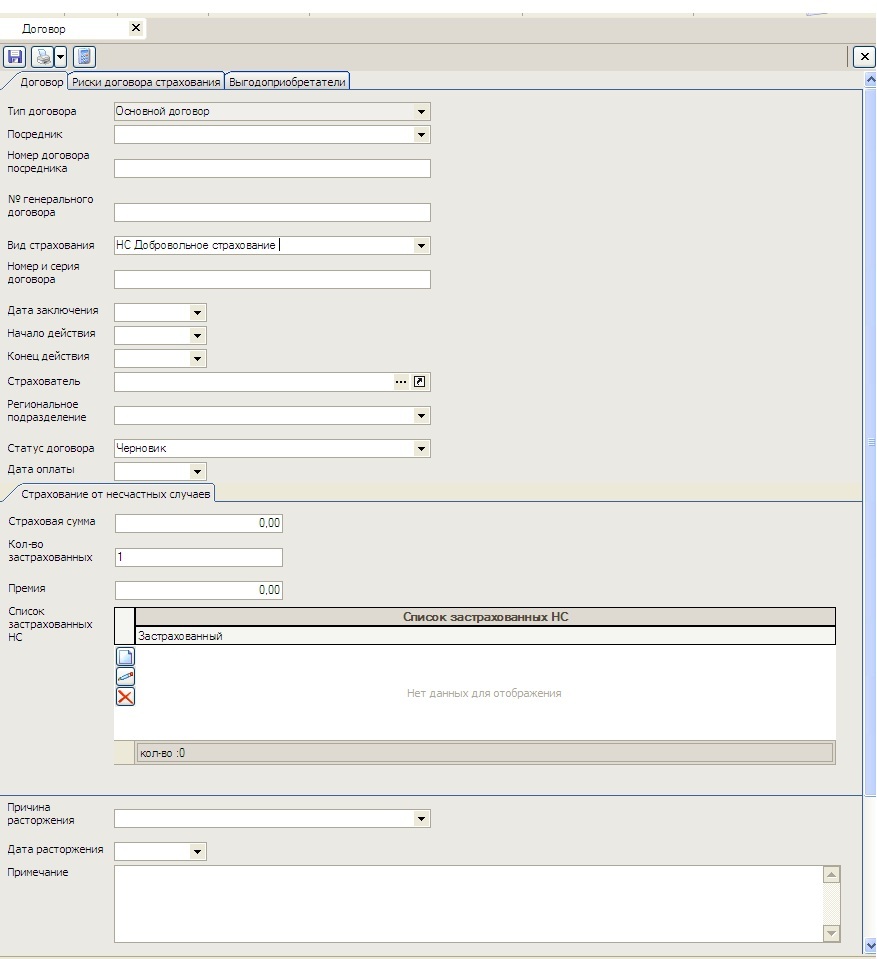This screenshot has height=959, width=877.
Task: Click the Save (floppy disk) toolbar icon
Action: 15,57
